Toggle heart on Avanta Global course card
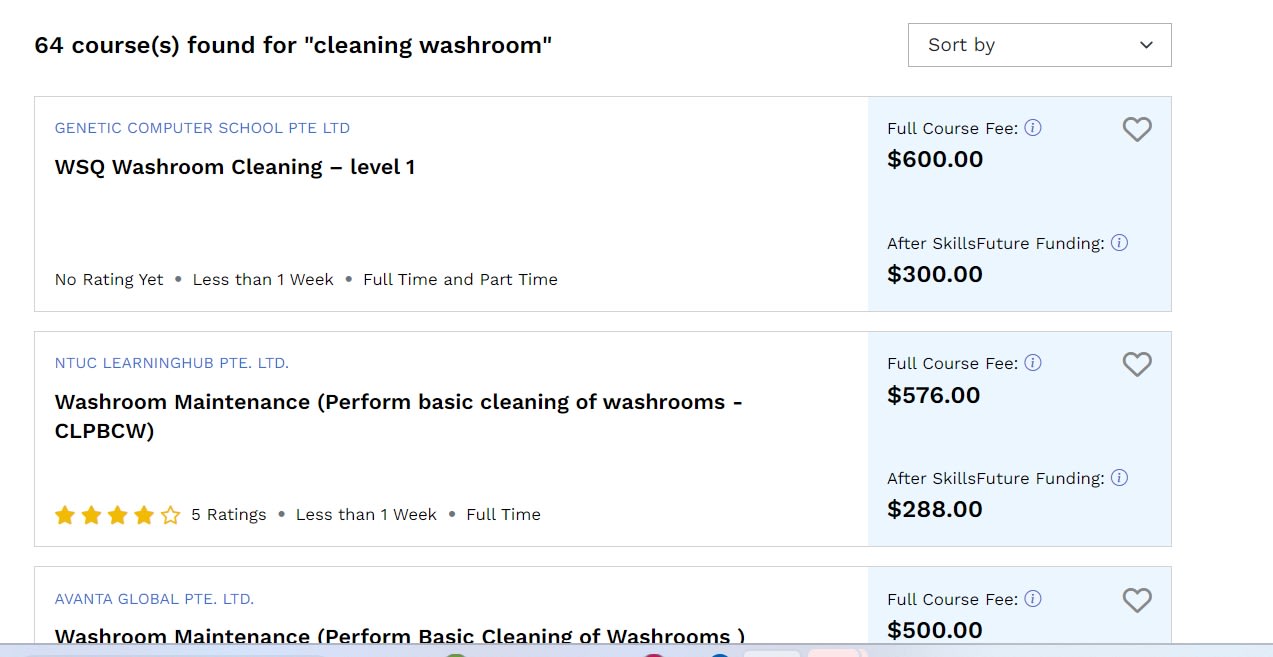The image size is (1273, 657). [x=1137, y=600]
